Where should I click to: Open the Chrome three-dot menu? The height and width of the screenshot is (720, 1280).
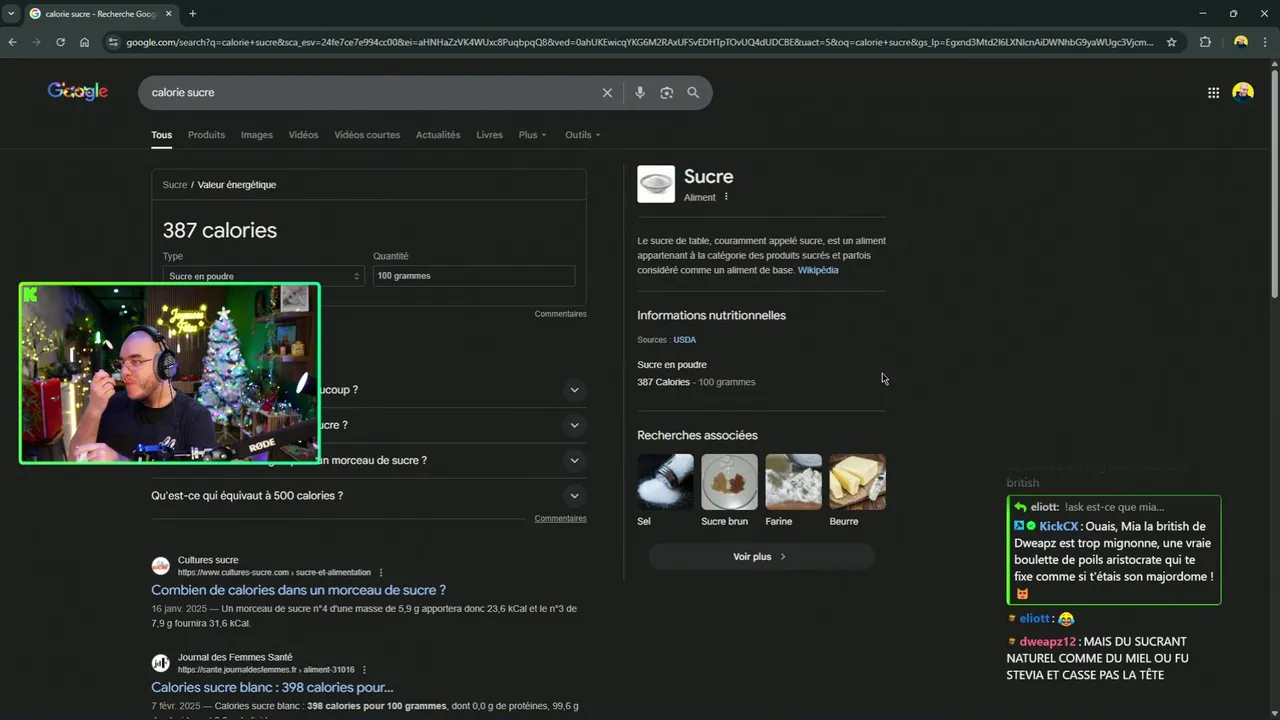(1265, 42)
